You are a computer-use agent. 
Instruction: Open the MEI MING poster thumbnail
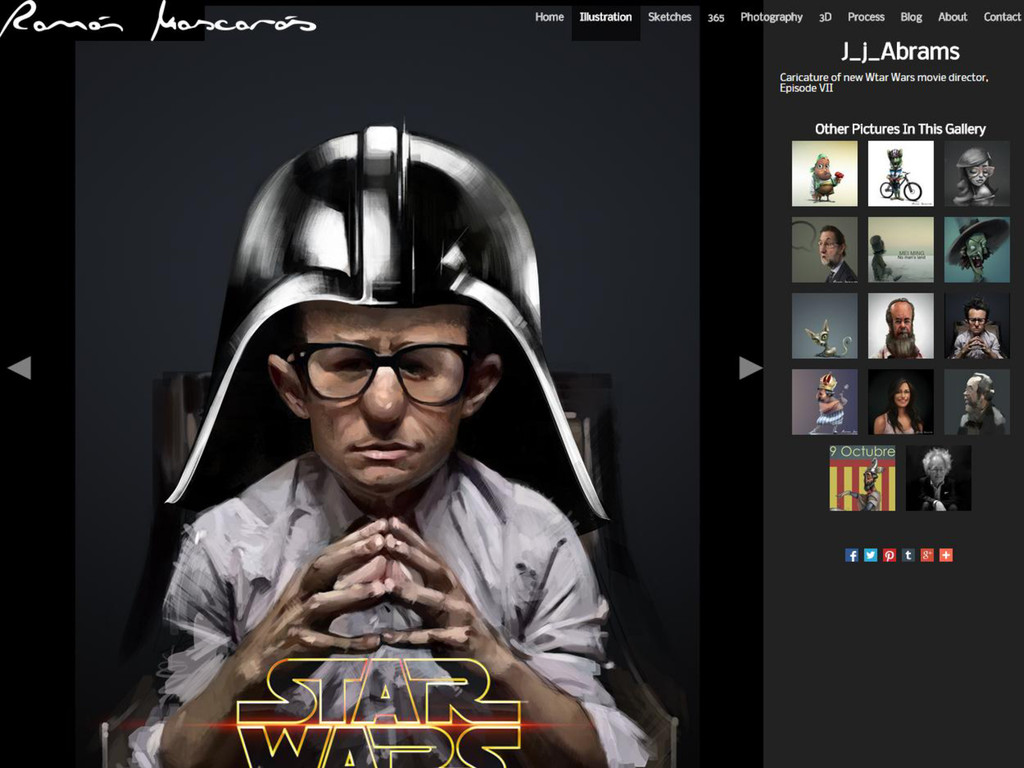(901, 250)
